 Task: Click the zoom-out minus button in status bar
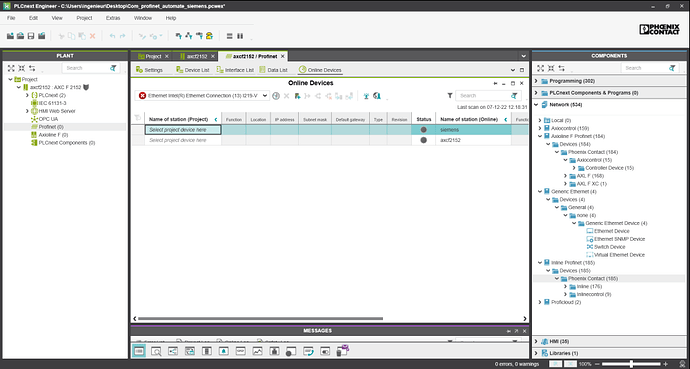[x=597, y=364]
